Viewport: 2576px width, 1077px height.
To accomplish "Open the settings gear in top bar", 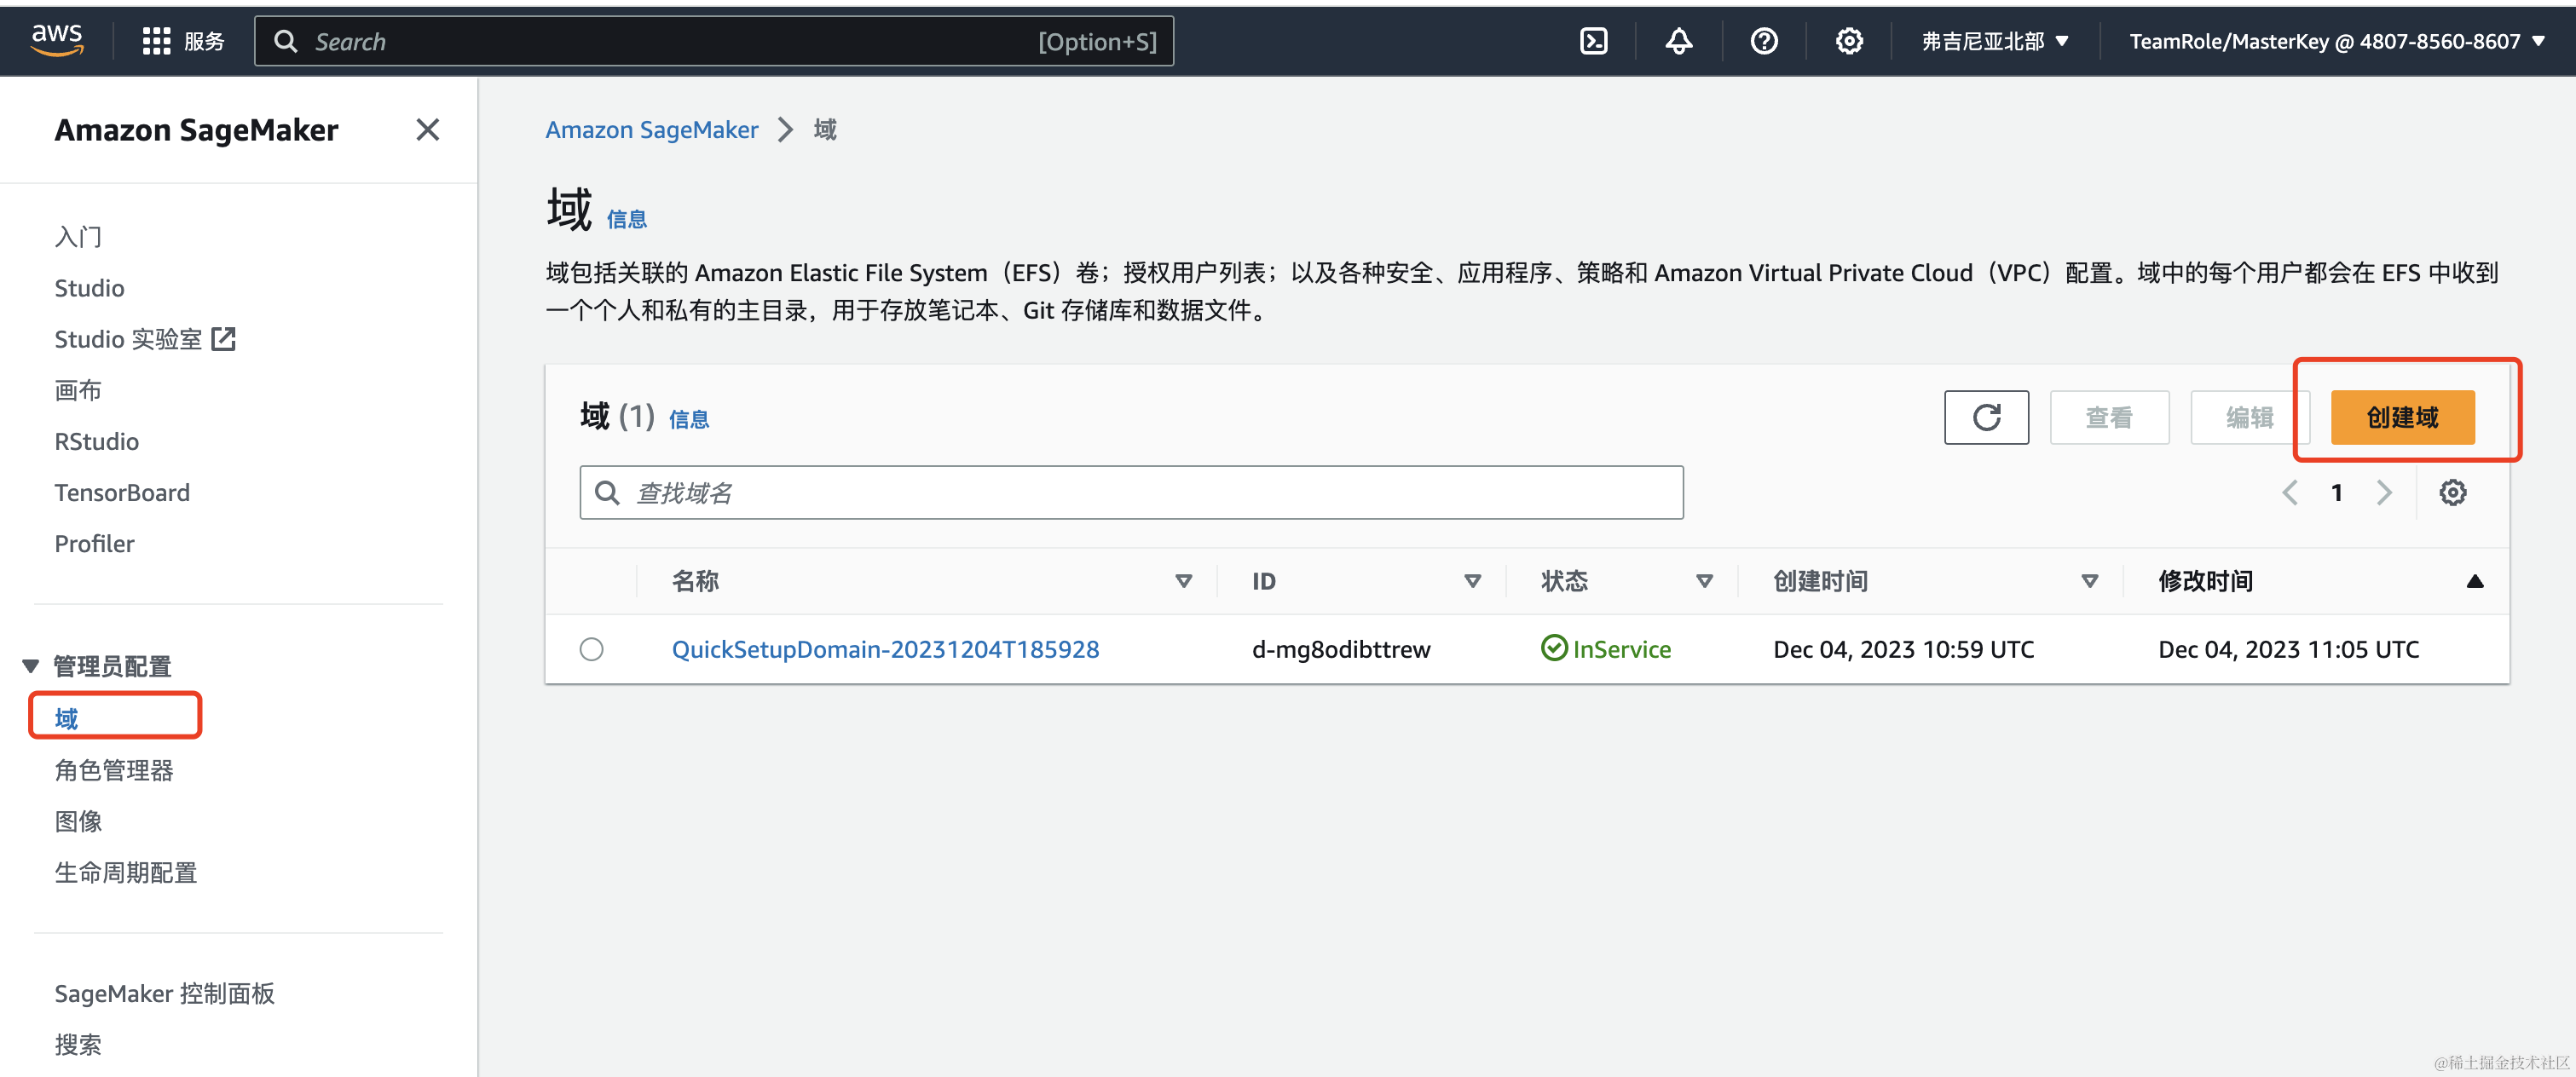I will coord(1848,41).
